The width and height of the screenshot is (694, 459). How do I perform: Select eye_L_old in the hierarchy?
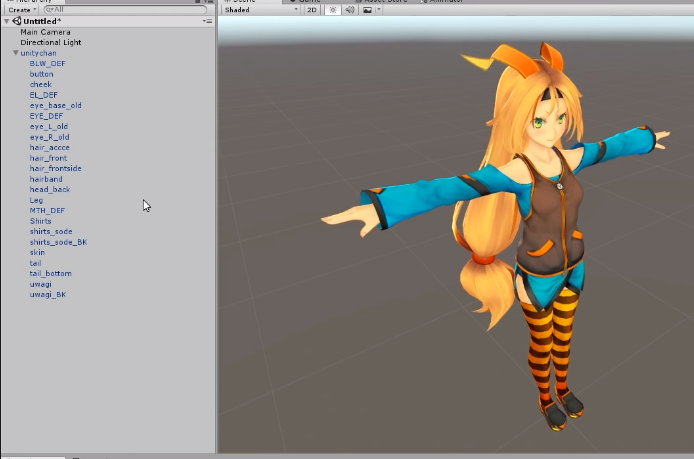[49, 127]
